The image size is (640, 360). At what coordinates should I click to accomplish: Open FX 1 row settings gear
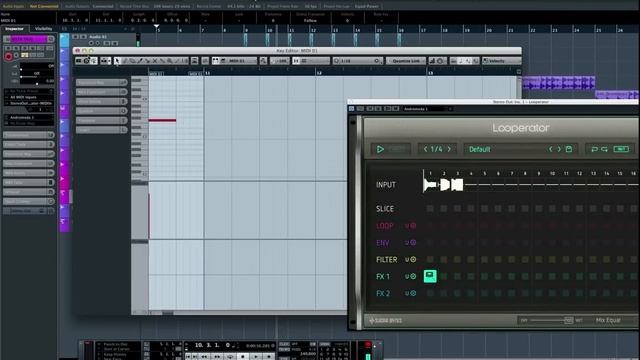coord(413,277)
